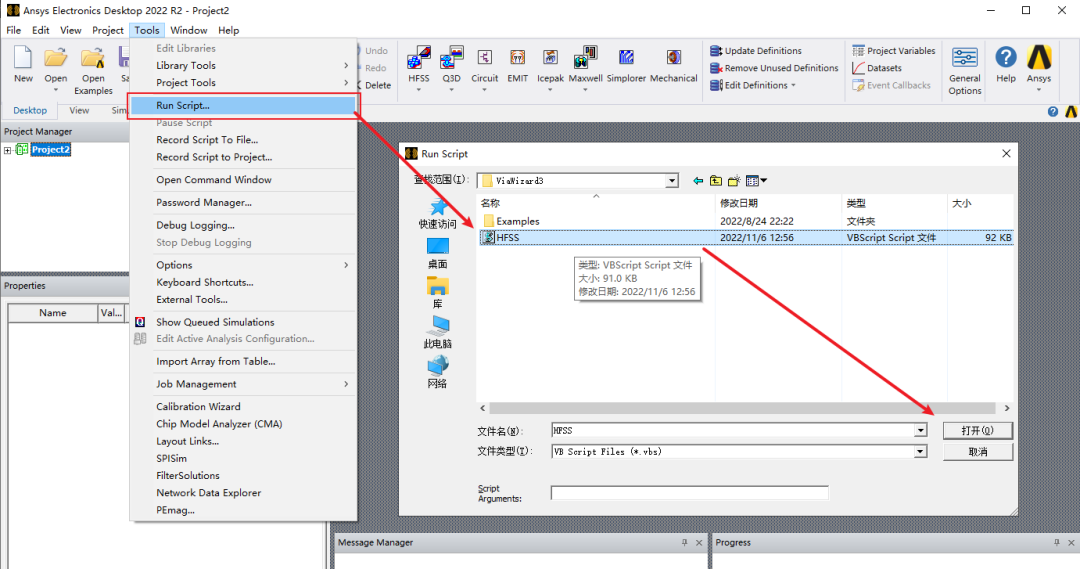Go up one folder level in Run Script
Image resolution: width=1080 pixels, height=569 pixels.
coord(716,180)
